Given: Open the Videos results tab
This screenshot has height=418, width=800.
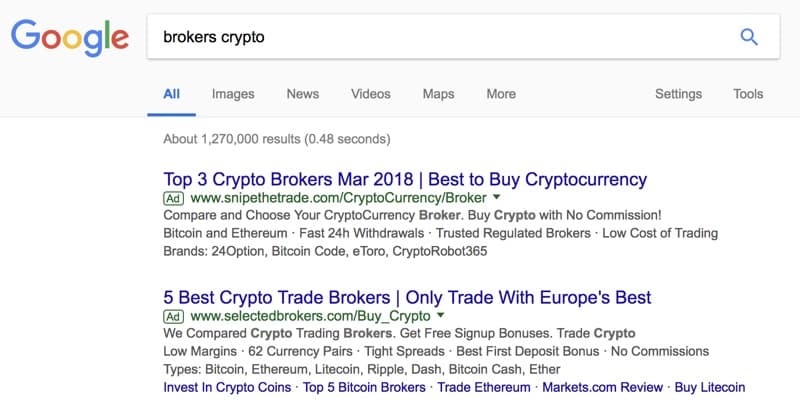Looking at the screenshot, I should pyautogui.click(x=370, y=94).
